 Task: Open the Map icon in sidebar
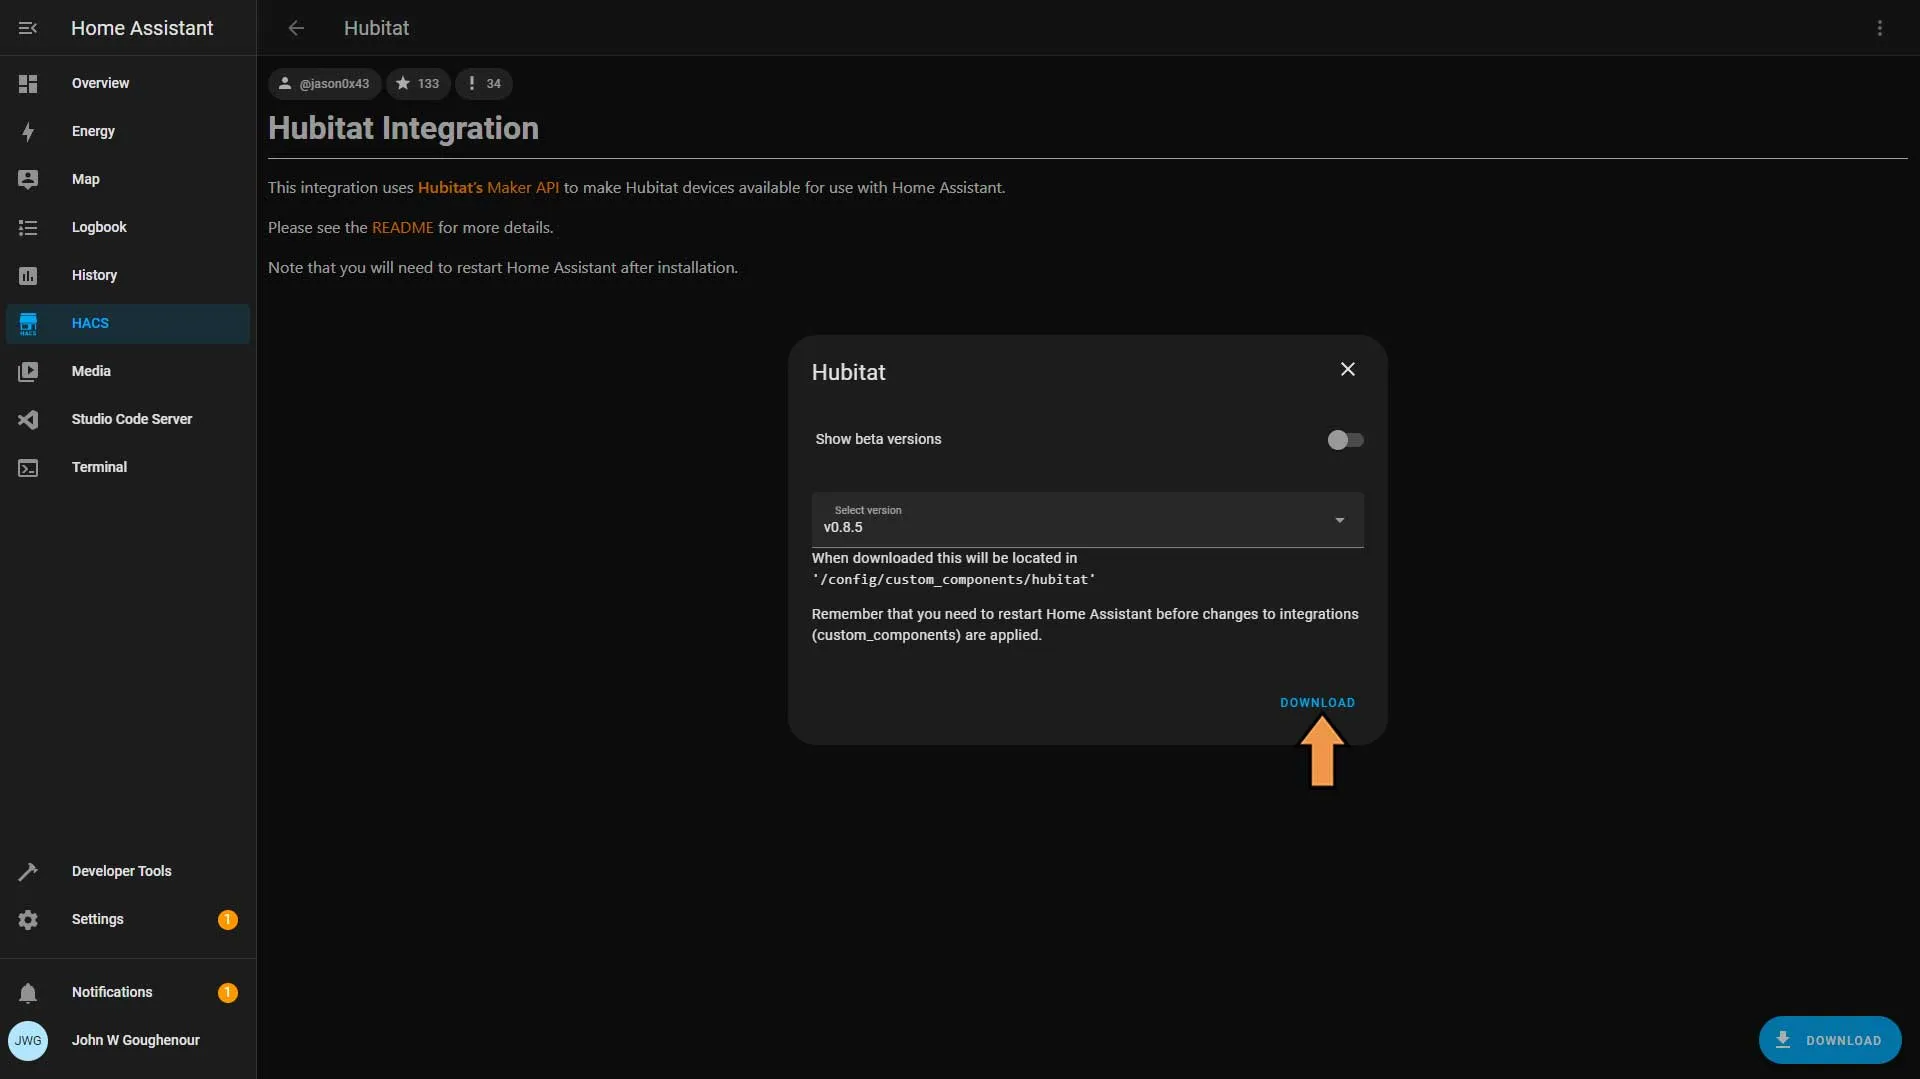coord(28,180)
